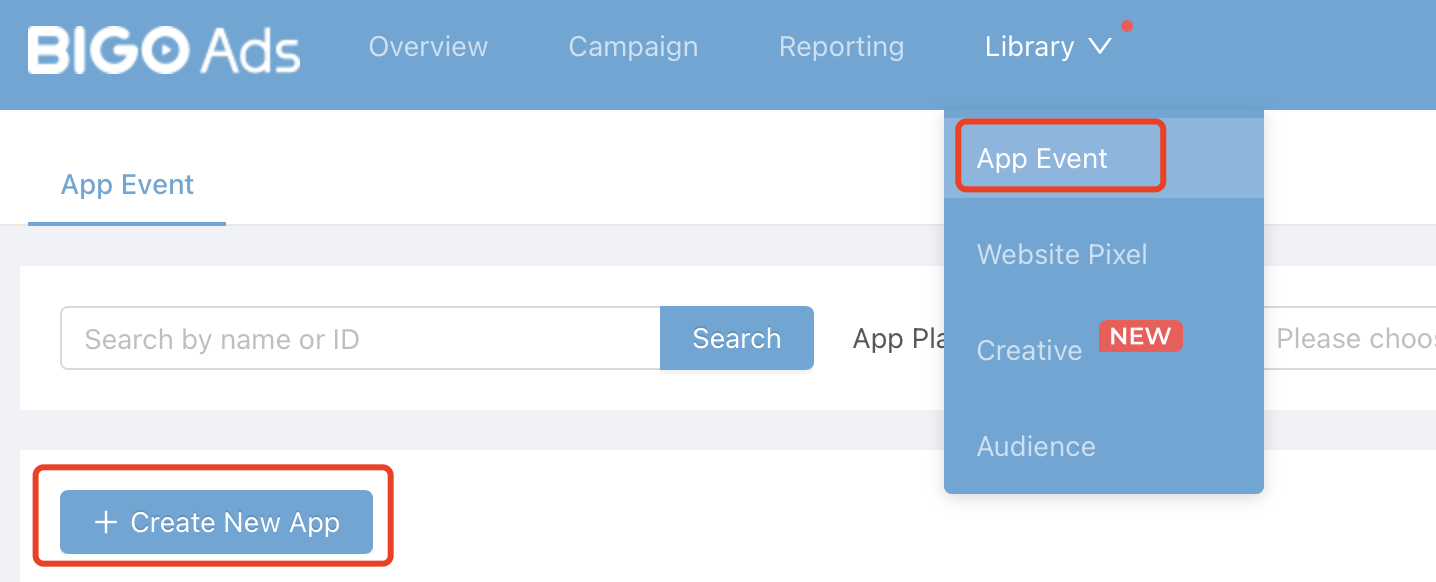Open the Reporting page
1436x582 pixels.
[x=841, y=47]
